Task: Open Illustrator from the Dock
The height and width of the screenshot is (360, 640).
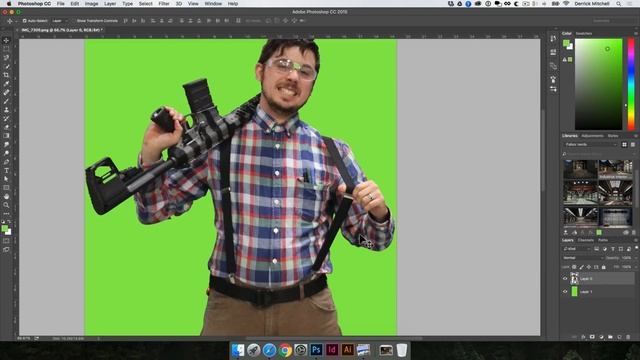Action: (x=347, y=350)
